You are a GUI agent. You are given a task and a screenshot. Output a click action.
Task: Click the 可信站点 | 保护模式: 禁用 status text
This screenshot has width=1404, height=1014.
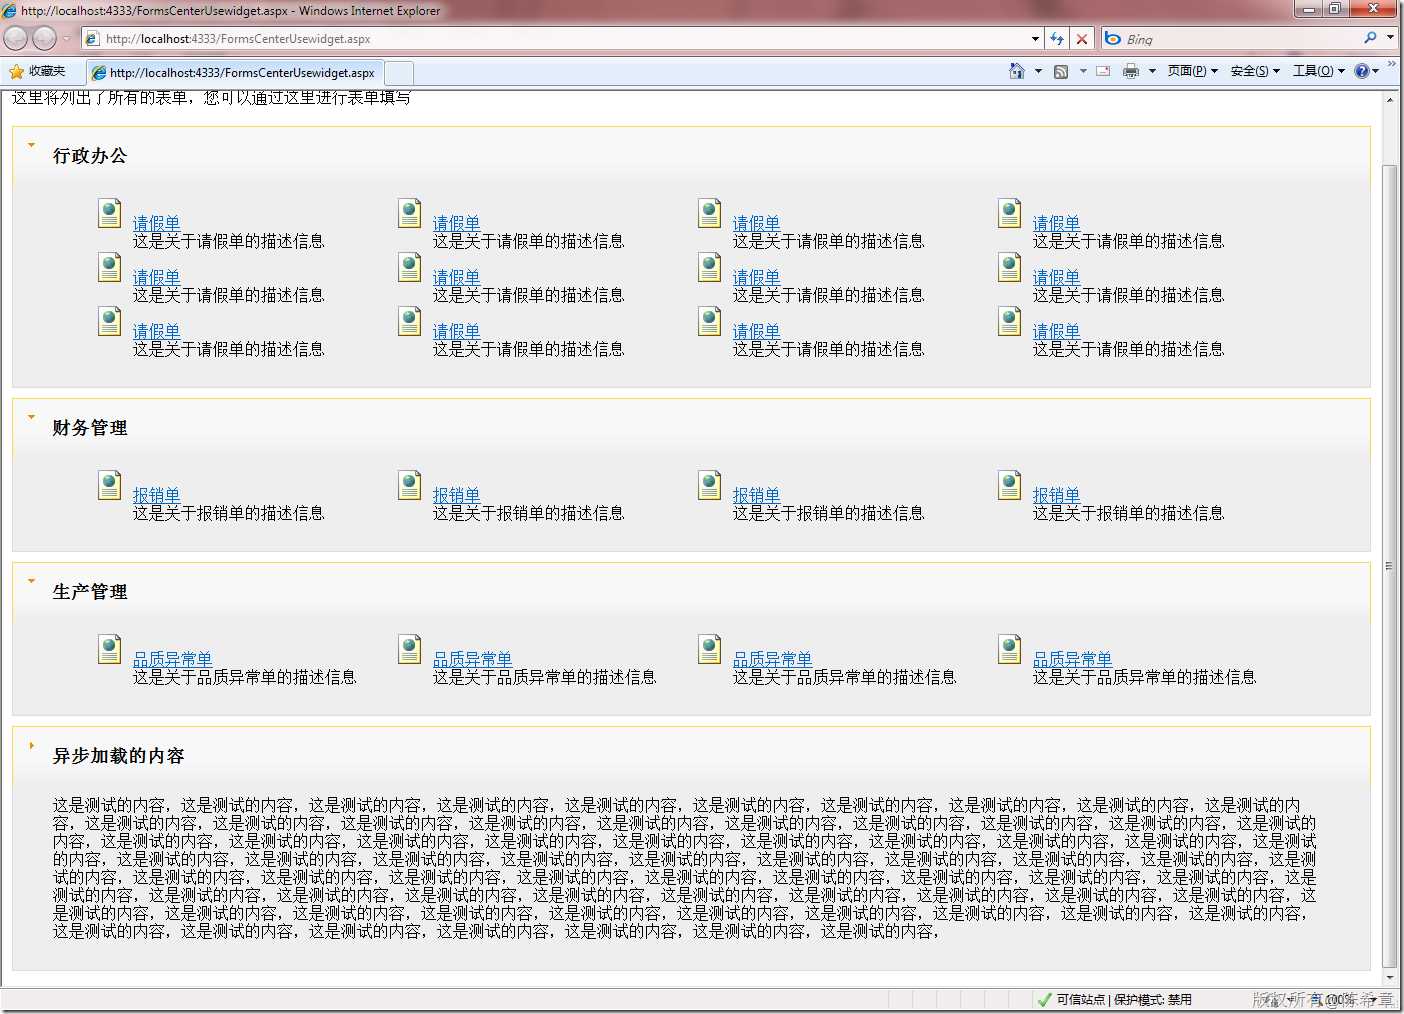coord(1124,999)
